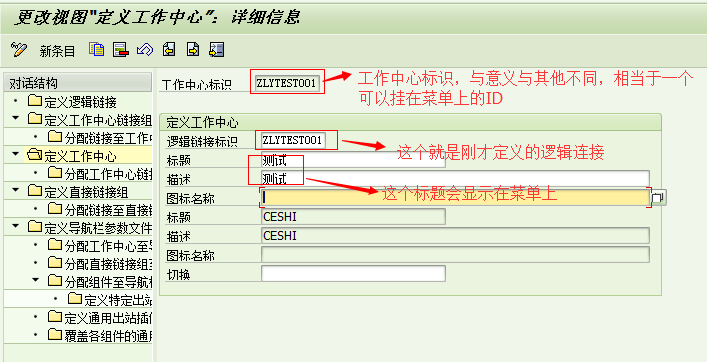Click the read-only 标题 field CESHI

pyautogui.click(x=353, y=216)
